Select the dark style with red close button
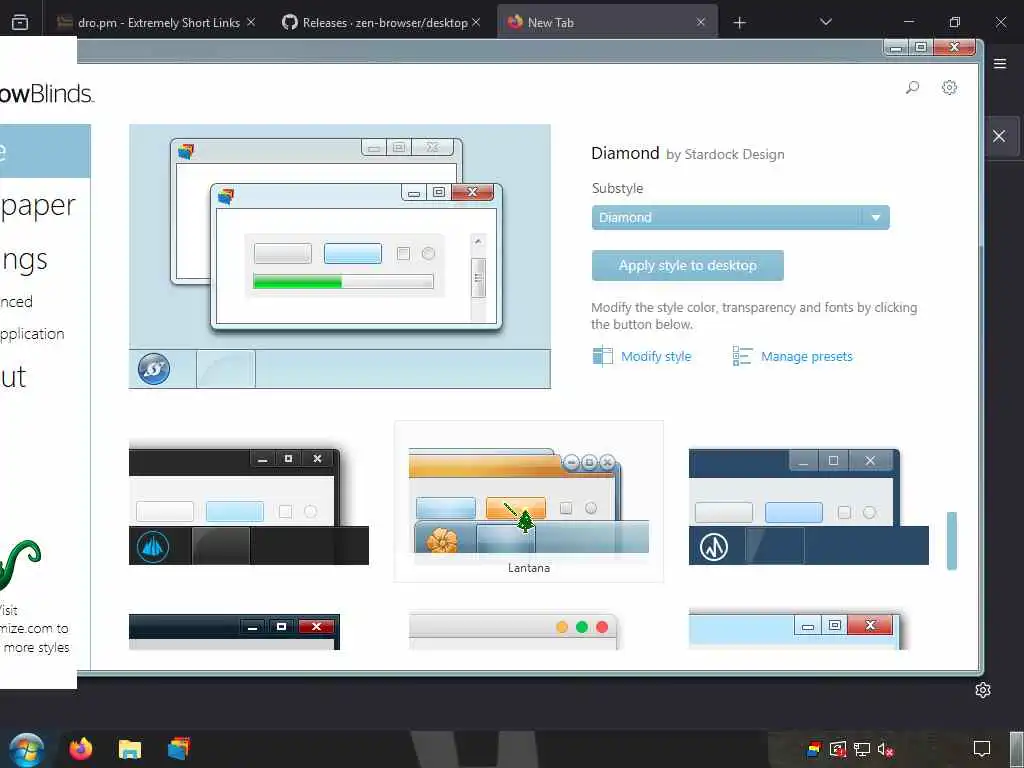The width and height of the screenshot is (1024, 768). coord(234,632)
